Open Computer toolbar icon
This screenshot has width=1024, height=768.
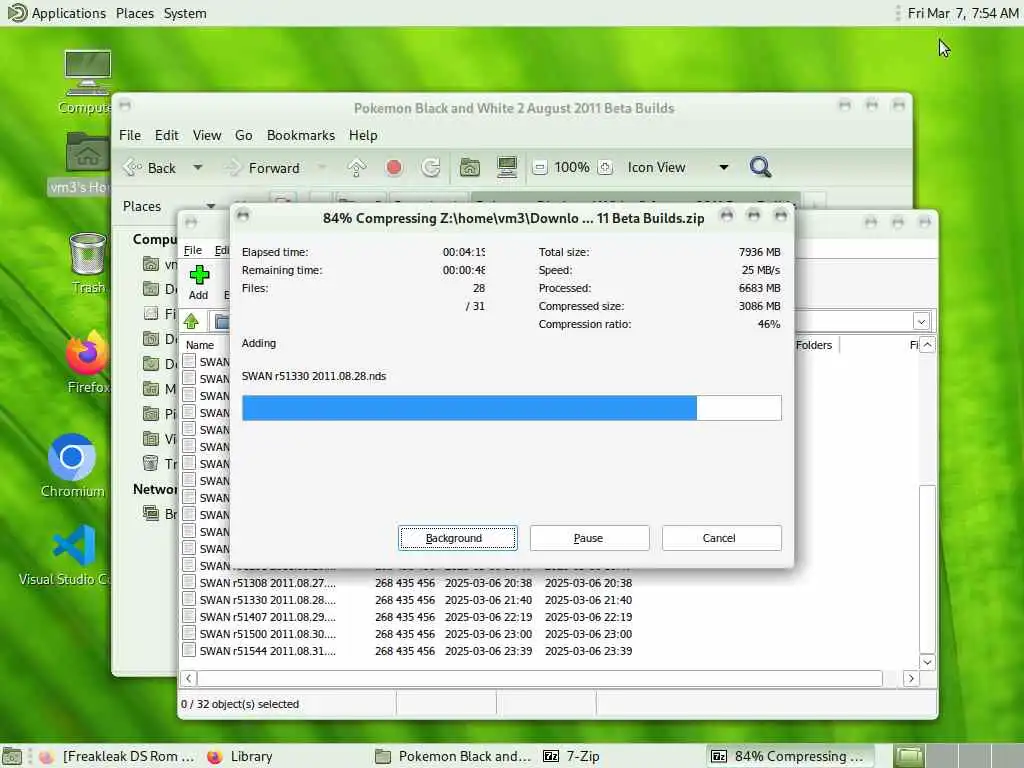507,168
